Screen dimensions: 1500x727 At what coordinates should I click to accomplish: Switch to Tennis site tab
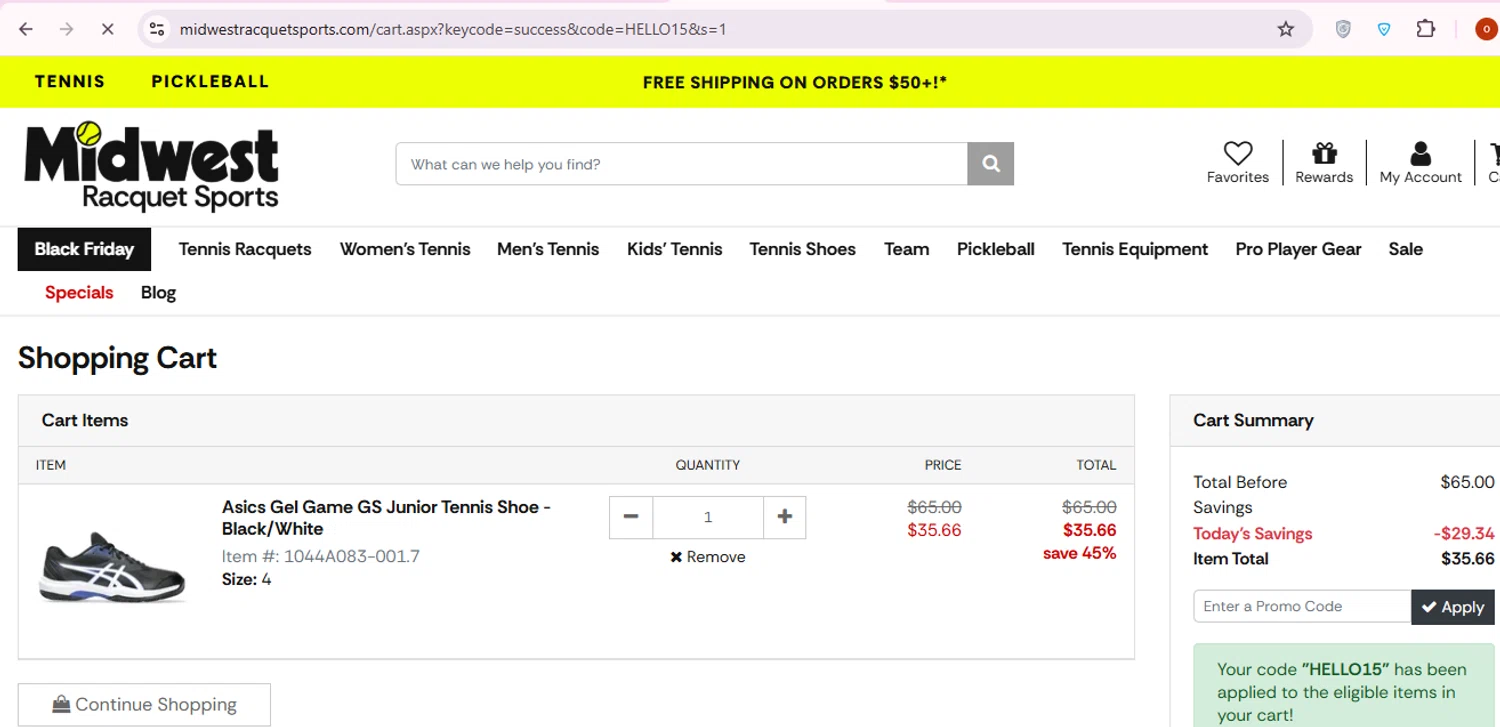pyautogui.click(x=70, y=82)
